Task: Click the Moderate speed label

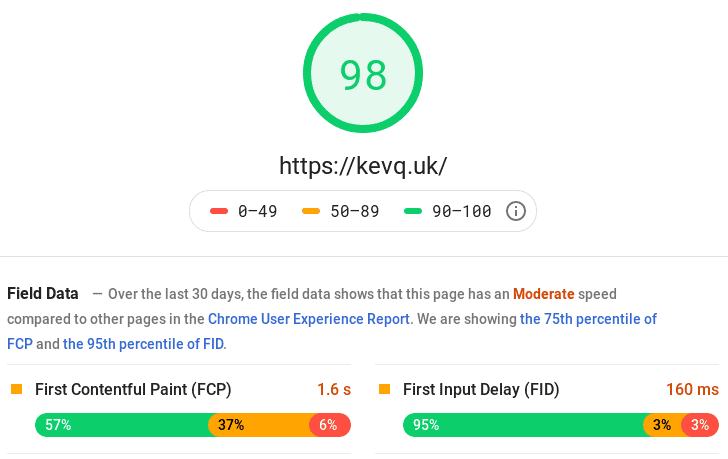Action: pyautogui.click(x=544, y=294)
